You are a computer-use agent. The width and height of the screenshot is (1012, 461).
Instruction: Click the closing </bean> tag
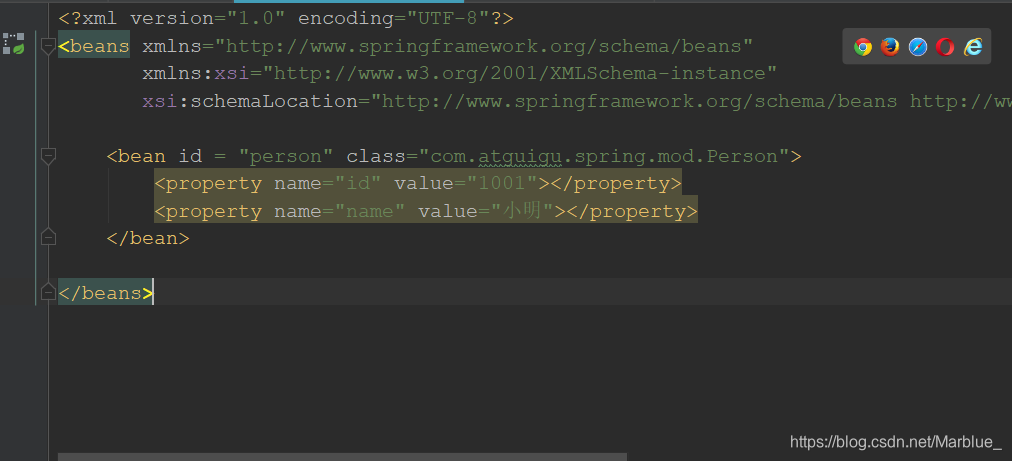click(148, 239)
